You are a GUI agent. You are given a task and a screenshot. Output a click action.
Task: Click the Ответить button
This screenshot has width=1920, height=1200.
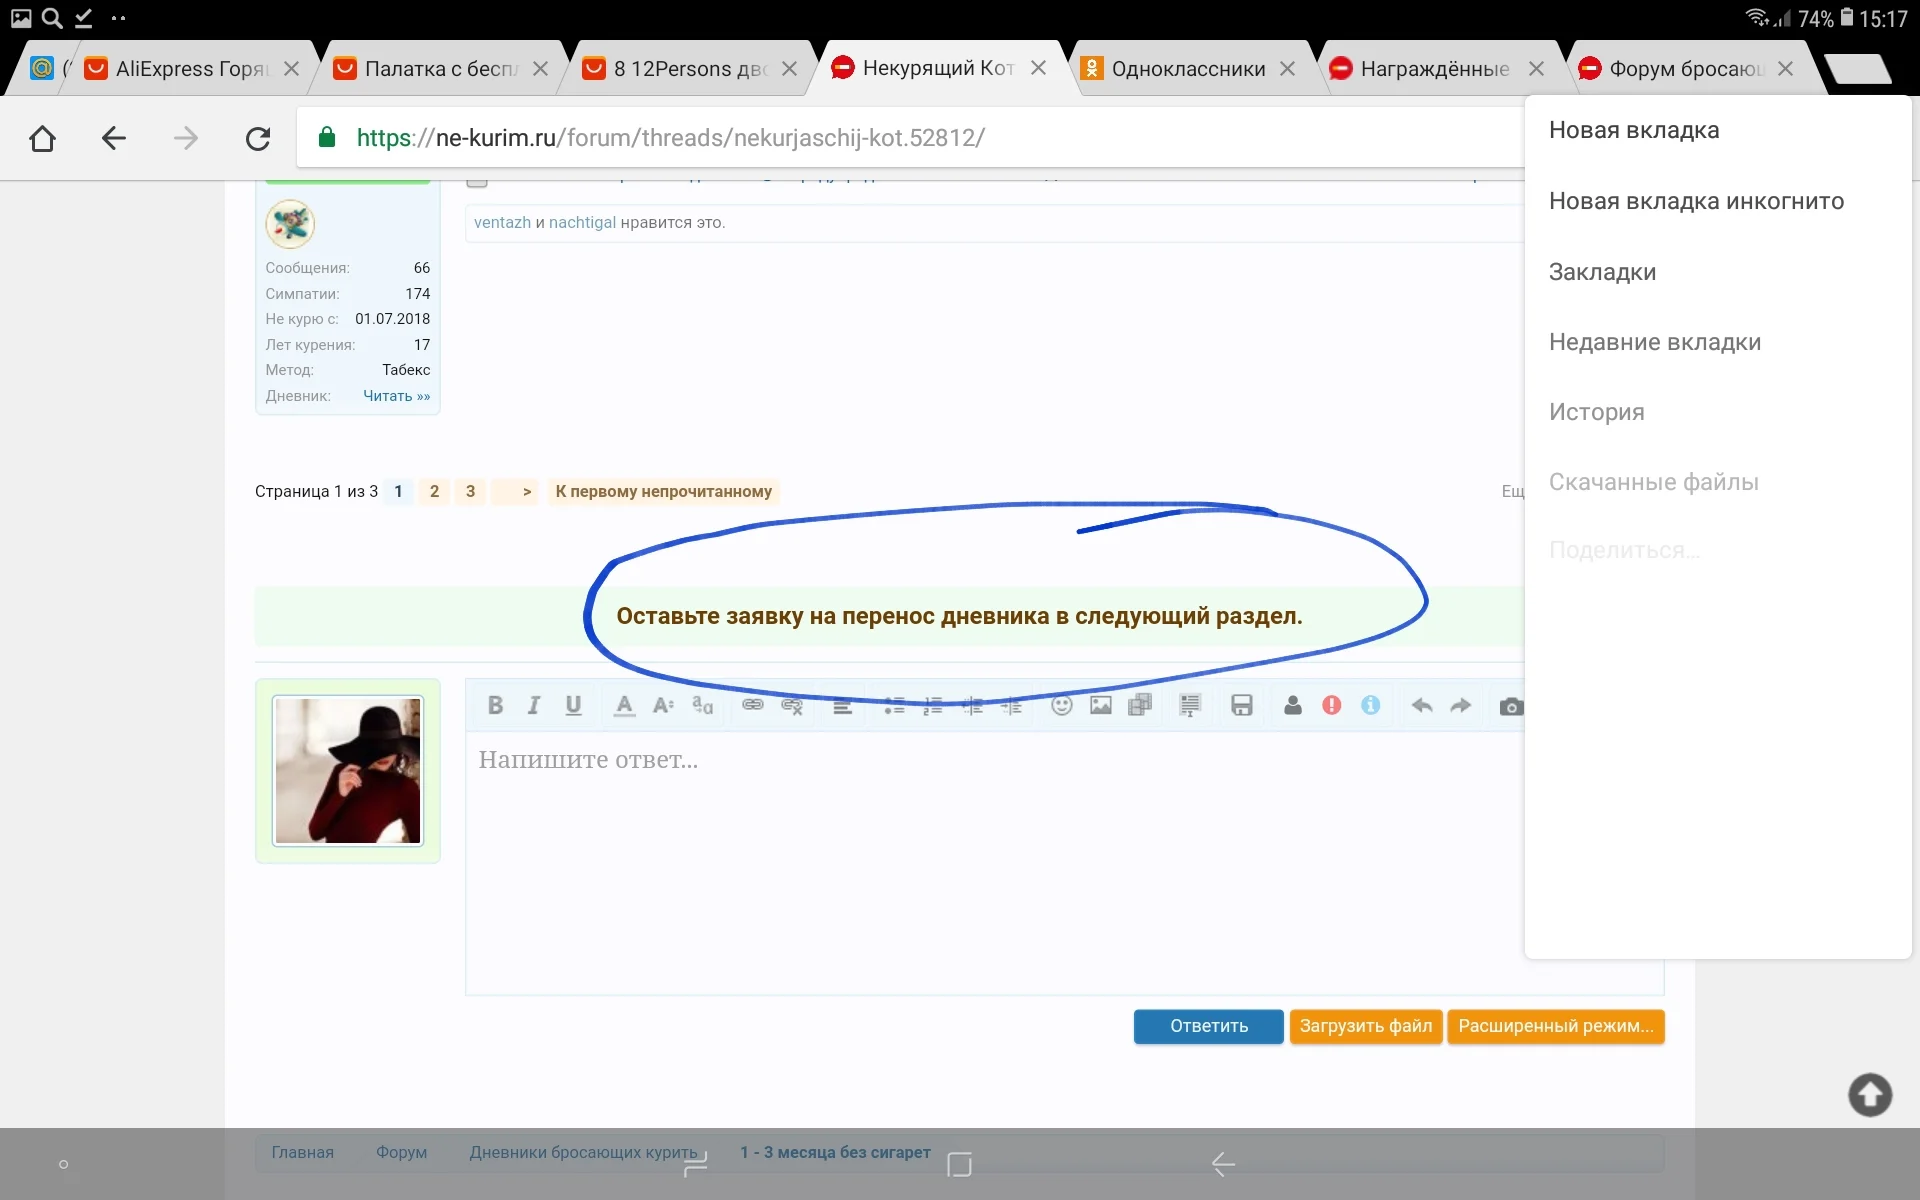tap(1208, 1026)
